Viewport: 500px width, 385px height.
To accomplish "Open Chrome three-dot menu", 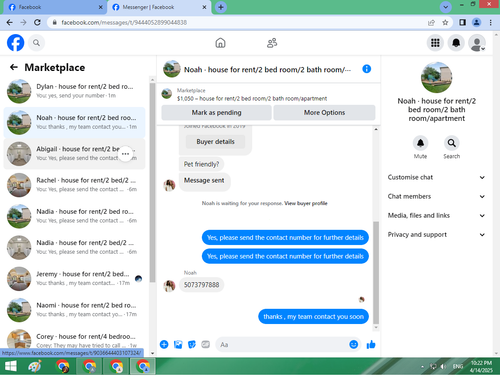I will click(x=490, y=22).
